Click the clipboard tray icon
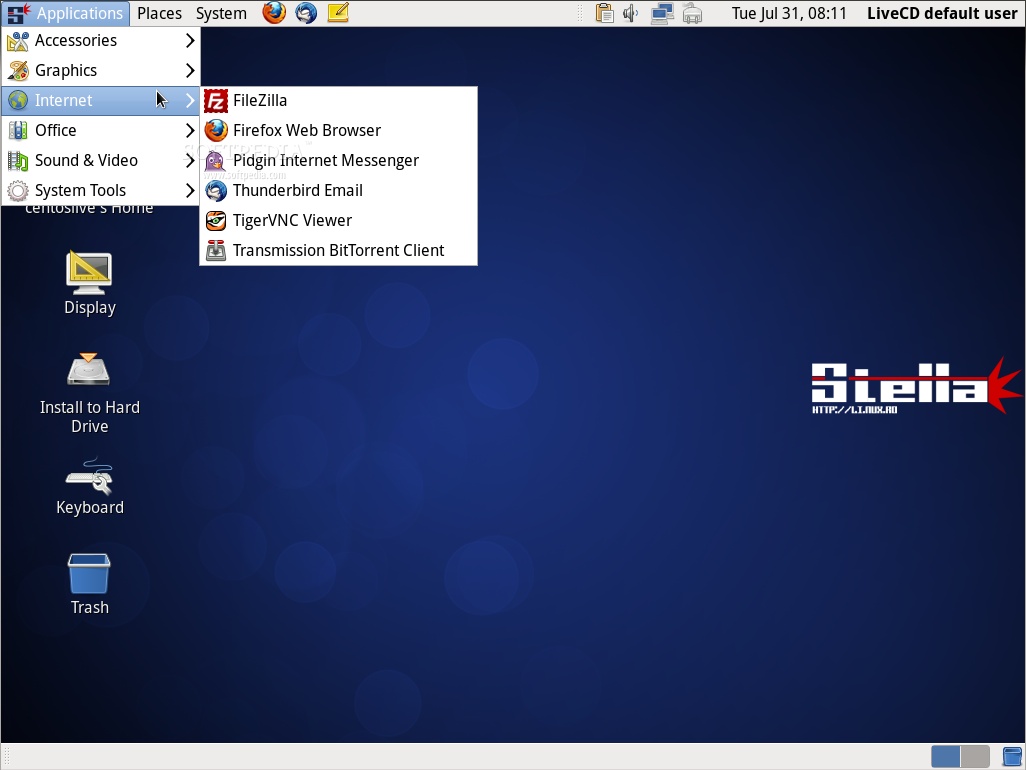 604,13
